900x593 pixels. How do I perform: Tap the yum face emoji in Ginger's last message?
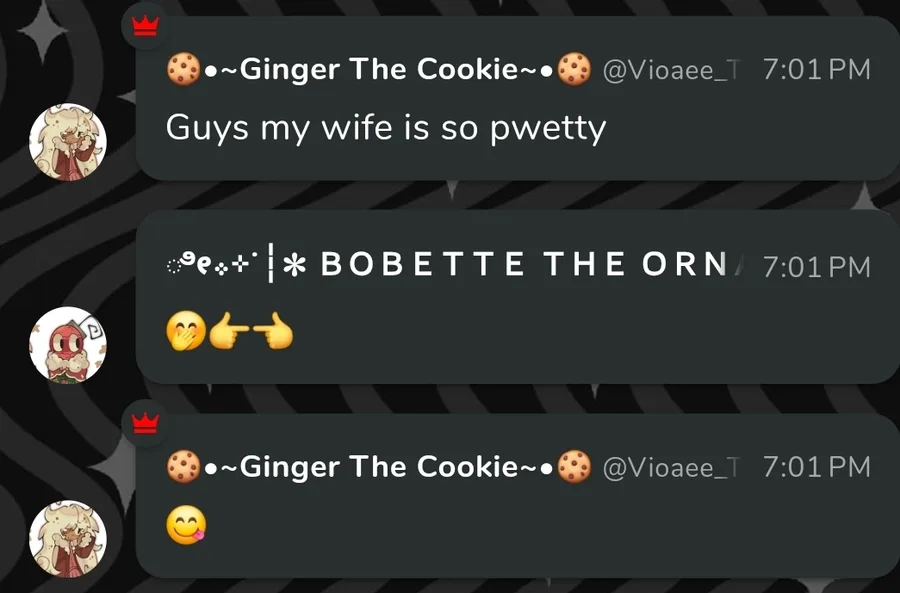(x=186, y=527)
